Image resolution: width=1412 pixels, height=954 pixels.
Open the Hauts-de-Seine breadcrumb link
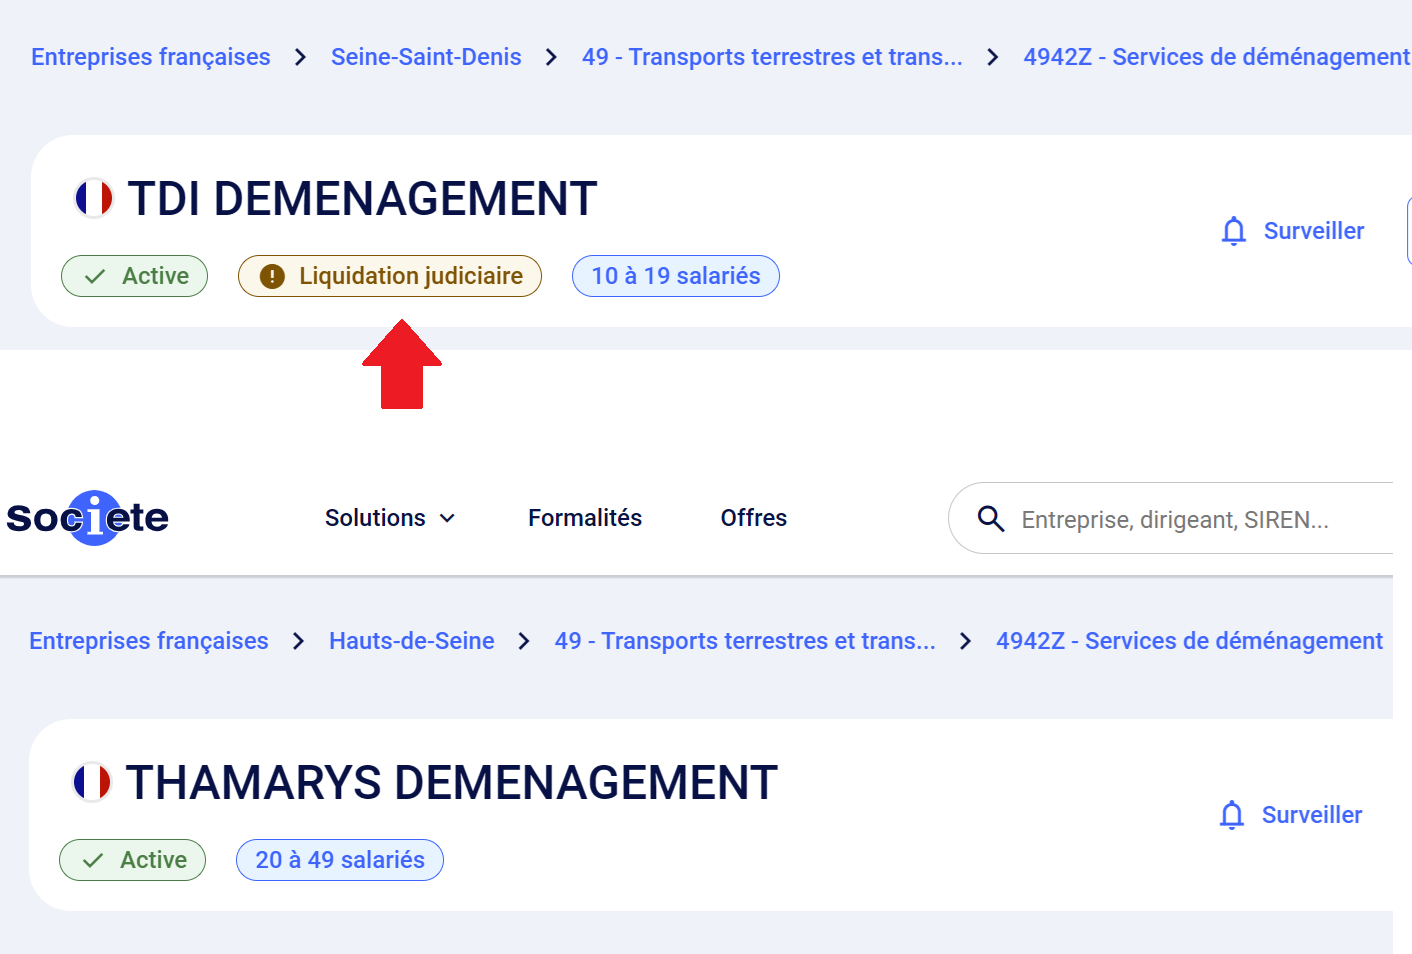(x=412, y=641)
